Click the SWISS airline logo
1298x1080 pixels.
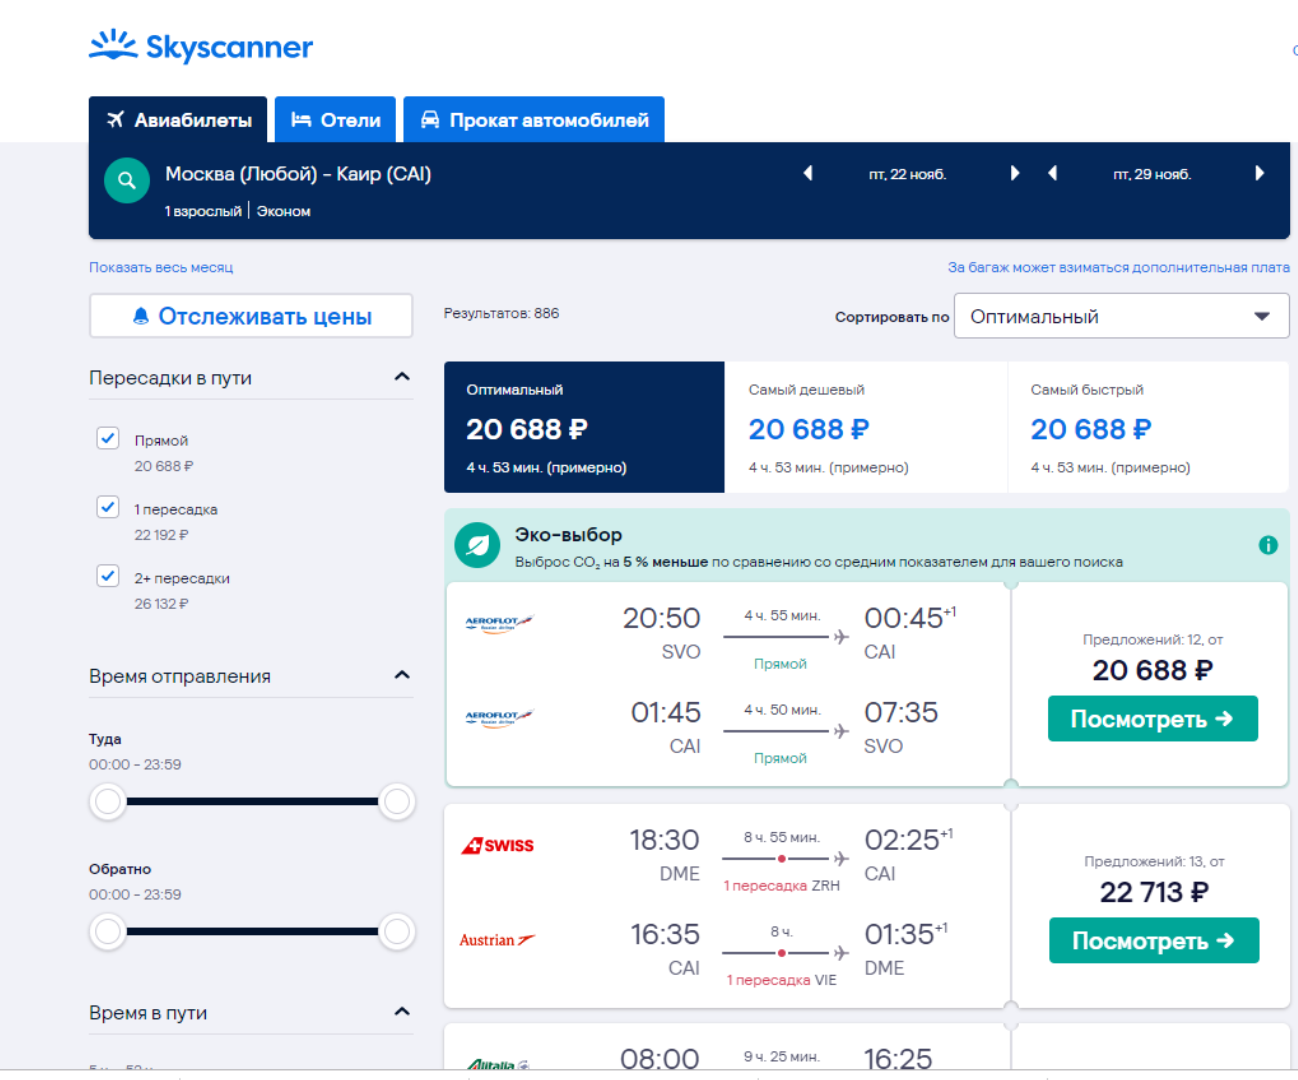tap(498, 845)
